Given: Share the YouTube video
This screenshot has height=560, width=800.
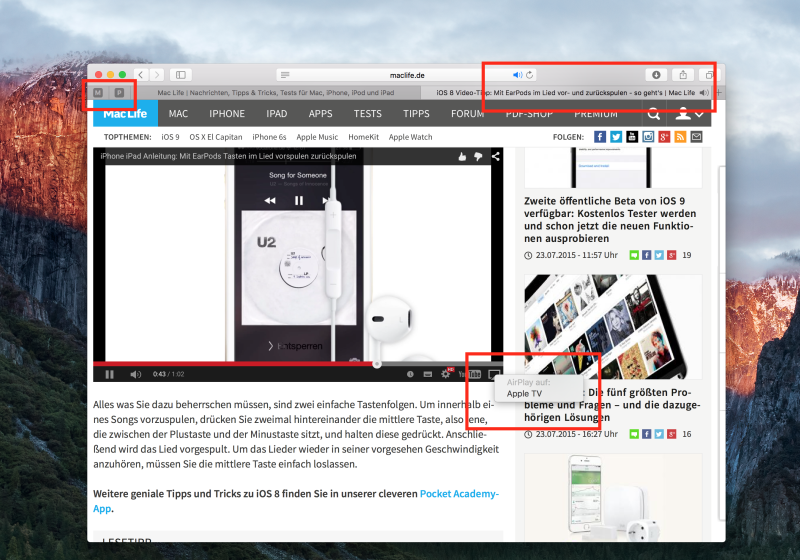Looking at the screenshot, I should [495, 157].
